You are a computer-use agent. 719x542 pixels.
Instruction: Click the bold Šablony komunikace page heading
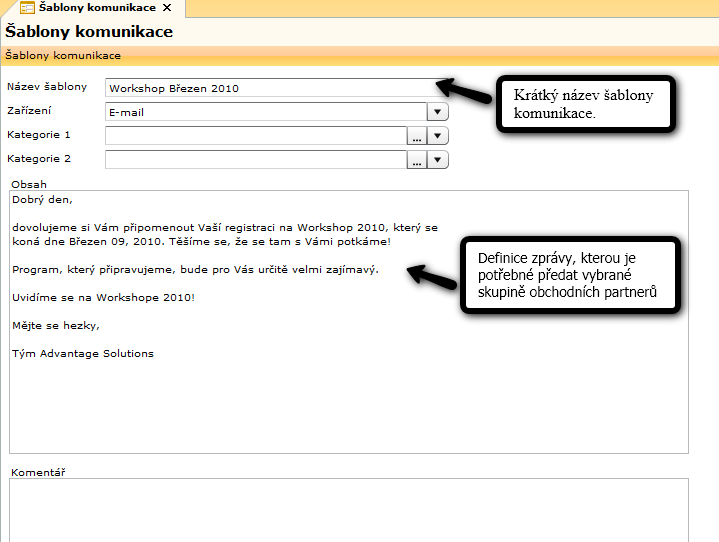pyautogui.click(x=89, y=32)
